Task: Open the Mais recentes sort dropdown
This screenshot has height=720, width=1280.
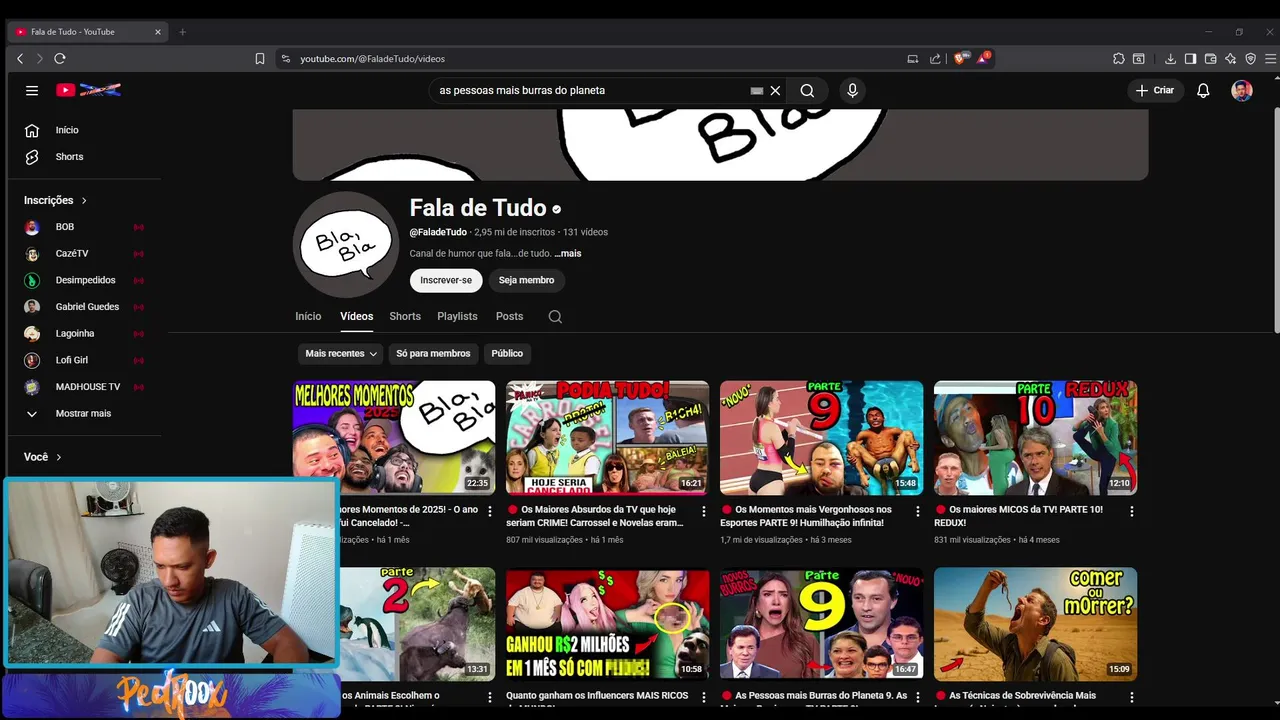Action: coord(341,353)
